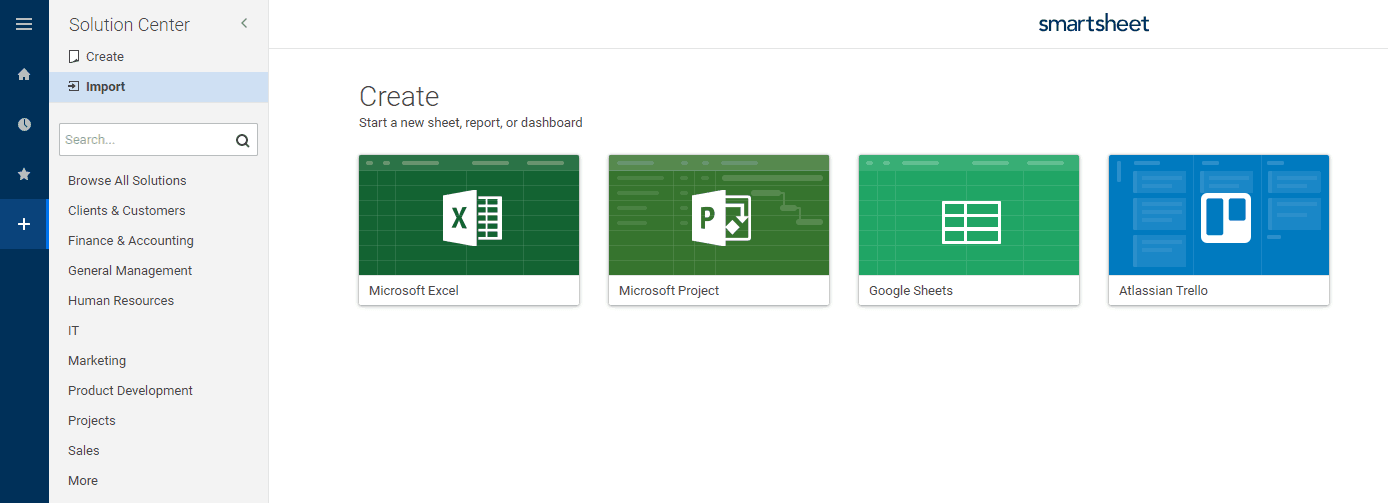Select Import in Solution Center
This screenshot has width=1388, height=503.
pos(105,87)
